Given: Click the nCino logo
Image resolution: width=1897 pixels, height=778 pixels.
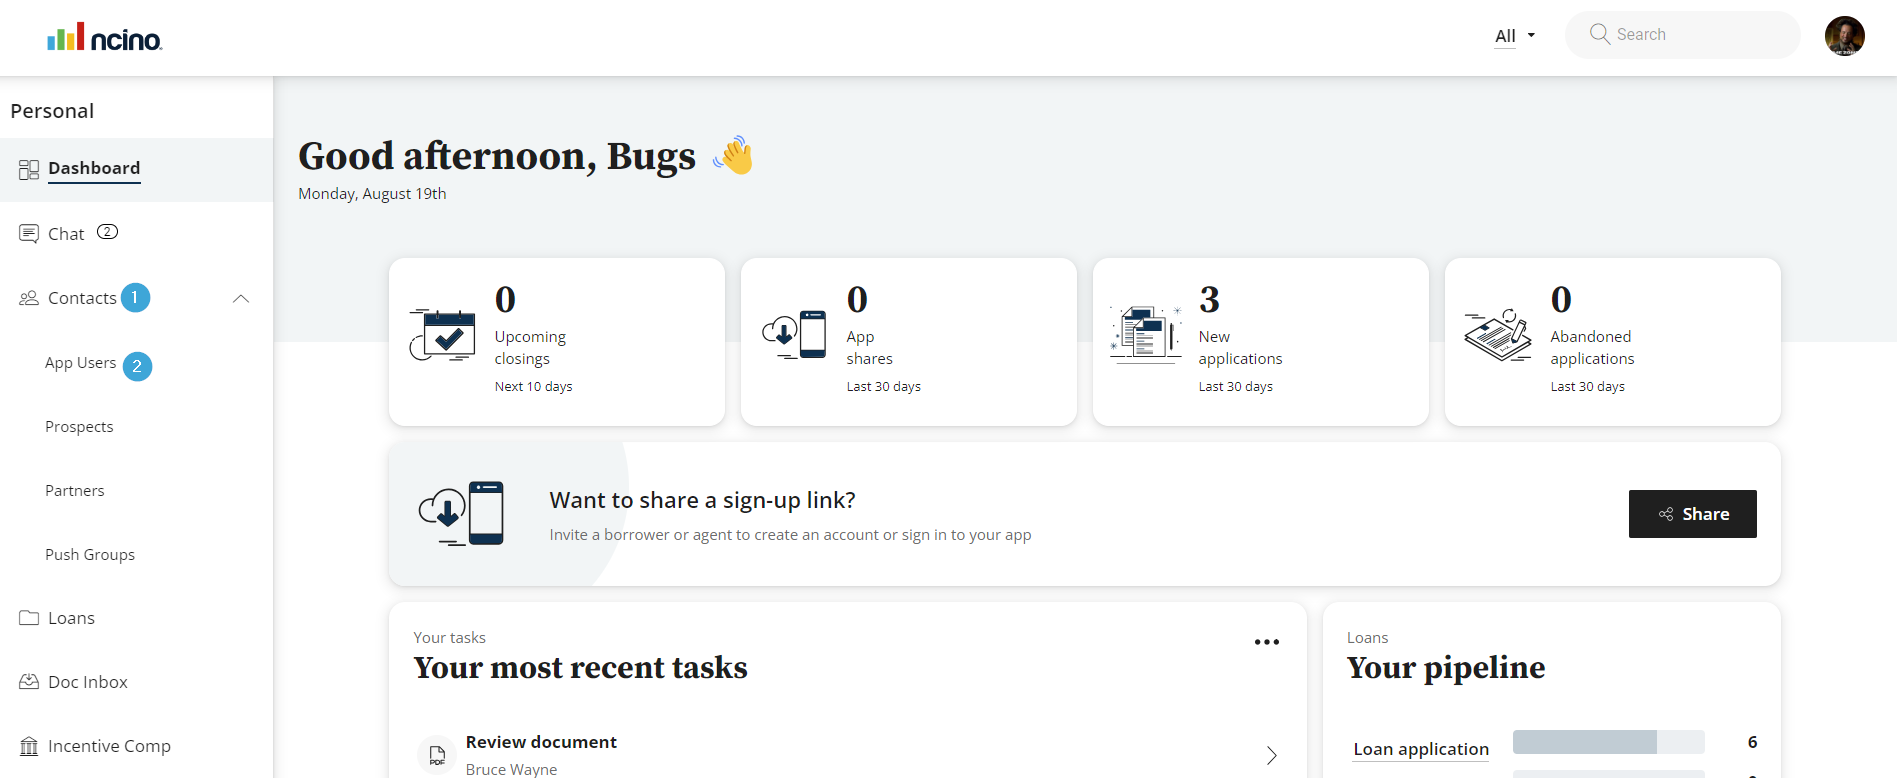Looking at the screenshot, I should 105,38.
